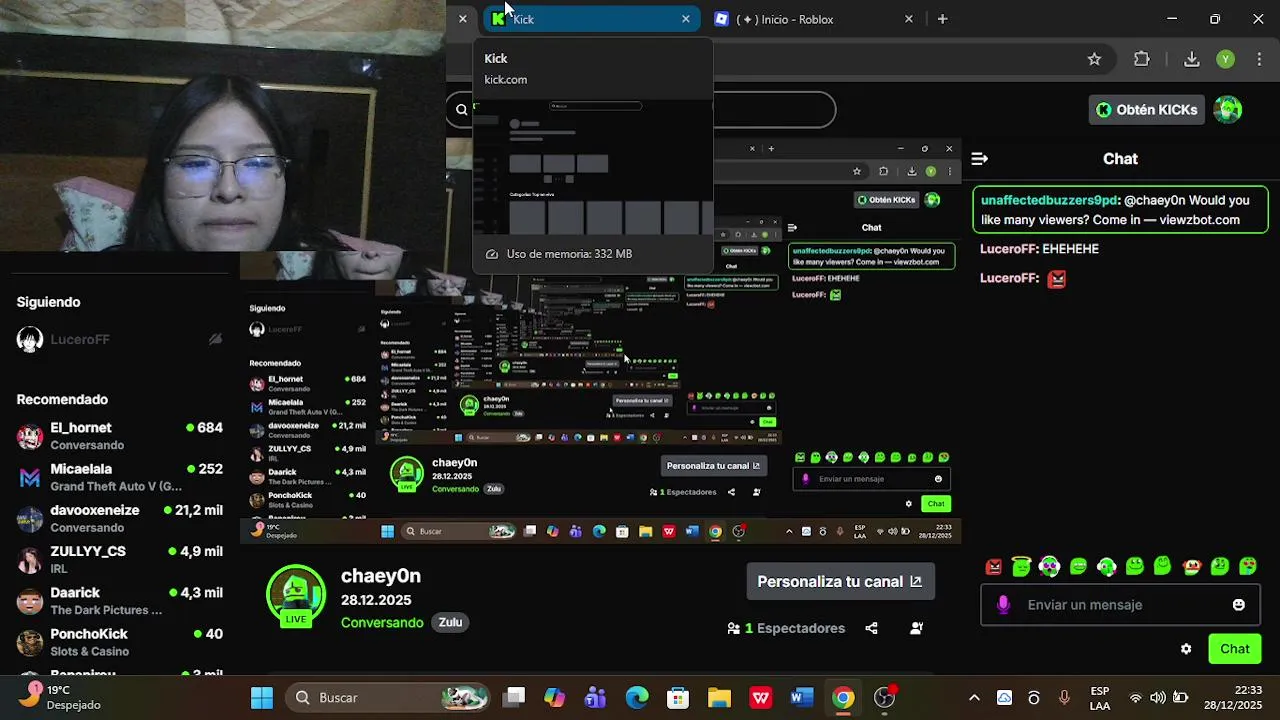Open unaffectedbuzzers9pd's chat username
Viewport: 1280px width, 720px height.
tap(1049, 201)
